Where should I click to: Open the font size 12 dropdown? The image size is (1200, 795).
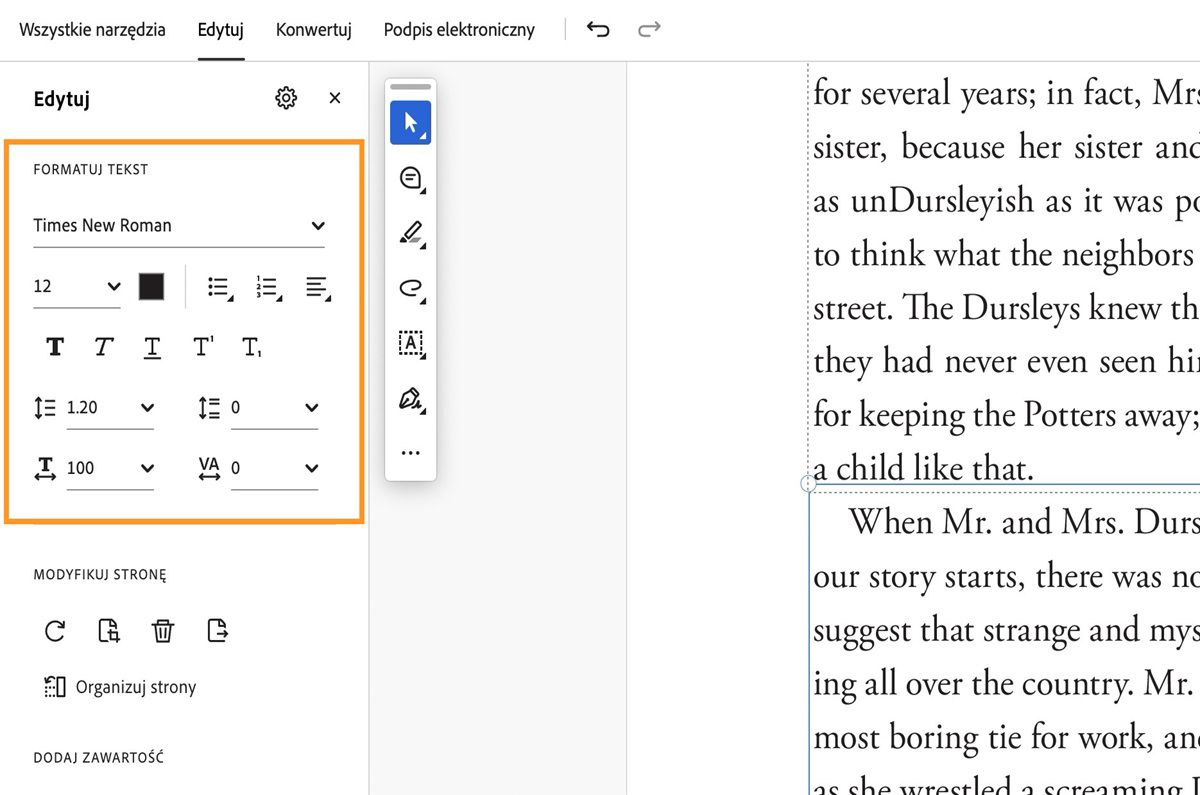[x=77, y=287]
